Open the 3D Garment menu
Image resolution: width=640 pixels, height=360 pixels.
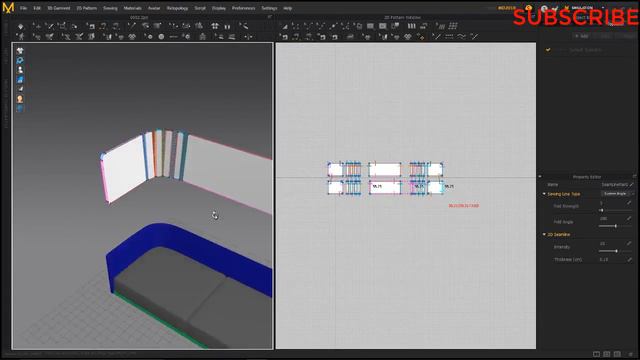(59, 8)
